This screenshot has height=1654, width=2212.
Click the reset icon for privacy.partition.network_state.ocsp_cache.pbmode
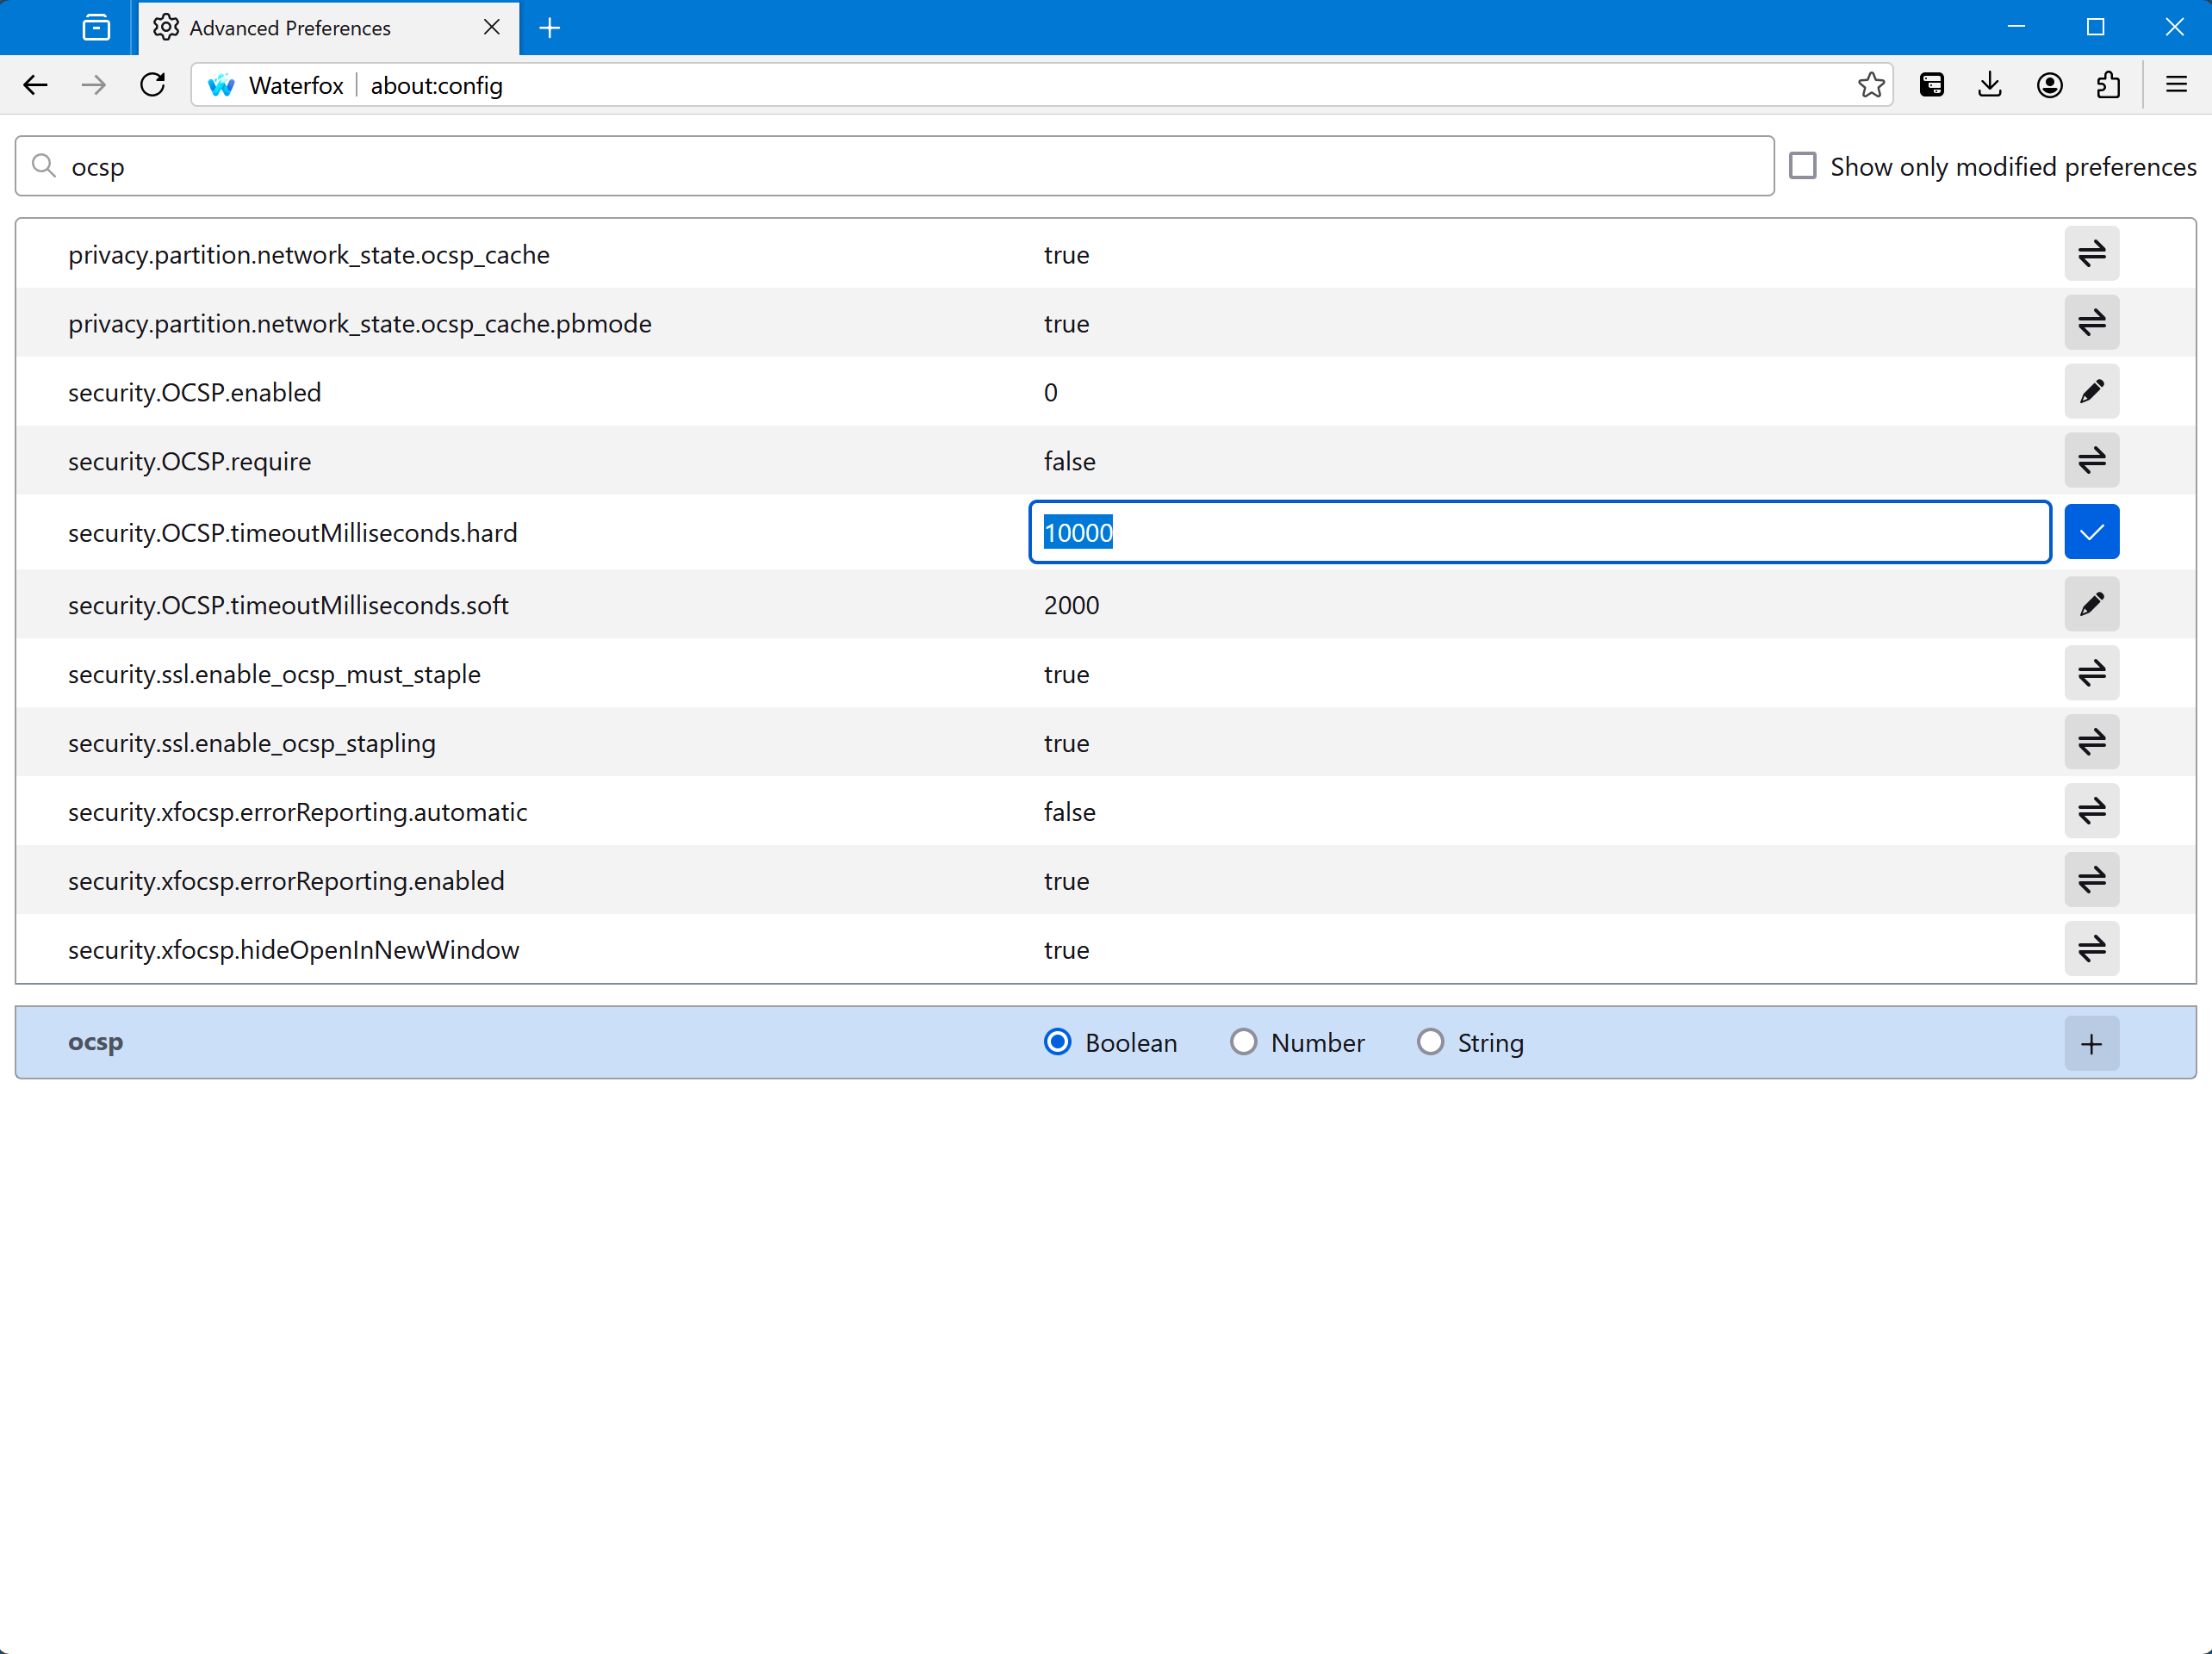(x=2092, y=323)
